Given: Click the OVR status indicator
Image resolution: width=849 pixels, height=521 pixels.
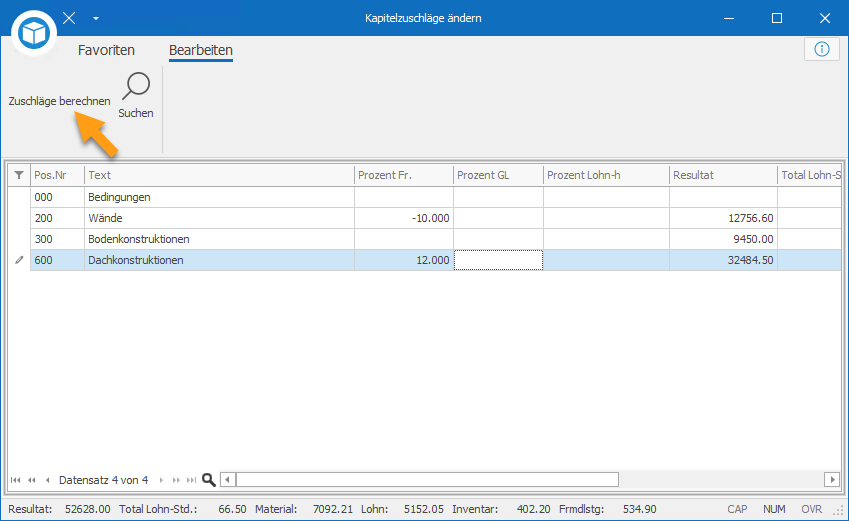Looking at the screenshot, I should pos(812,509).
